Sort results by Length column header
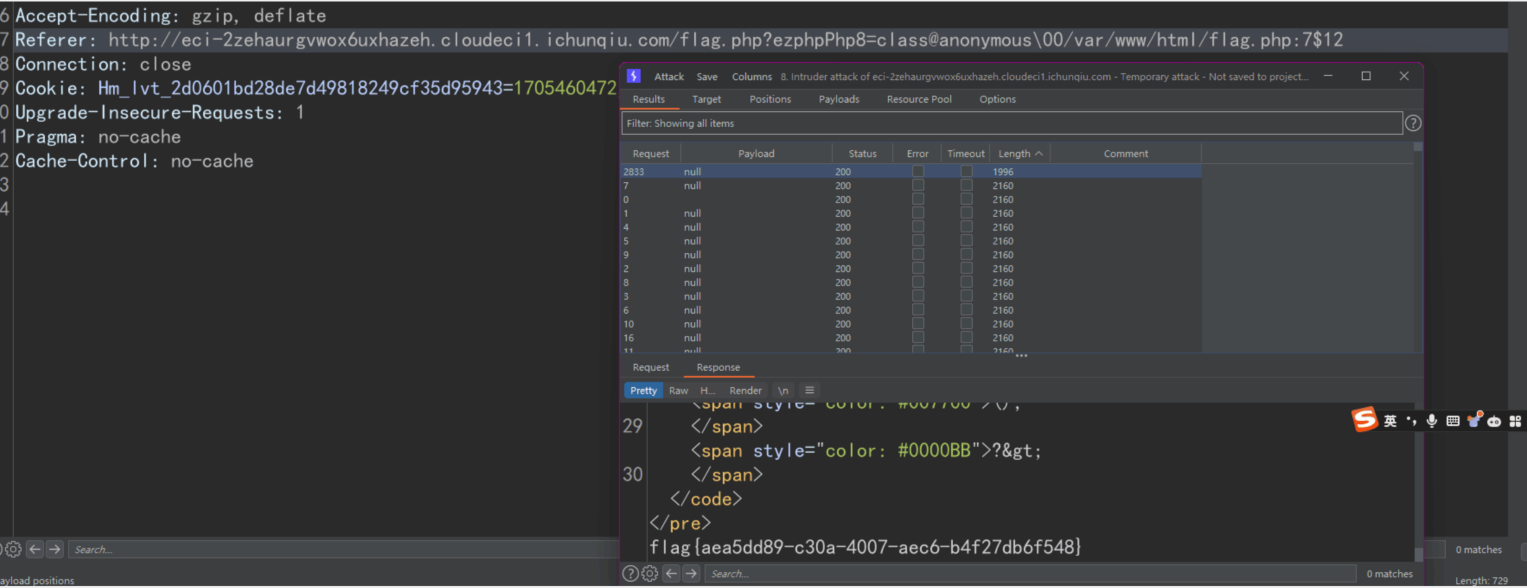1527x588 pixels. pyautogui.click(x=1020, y=154)
